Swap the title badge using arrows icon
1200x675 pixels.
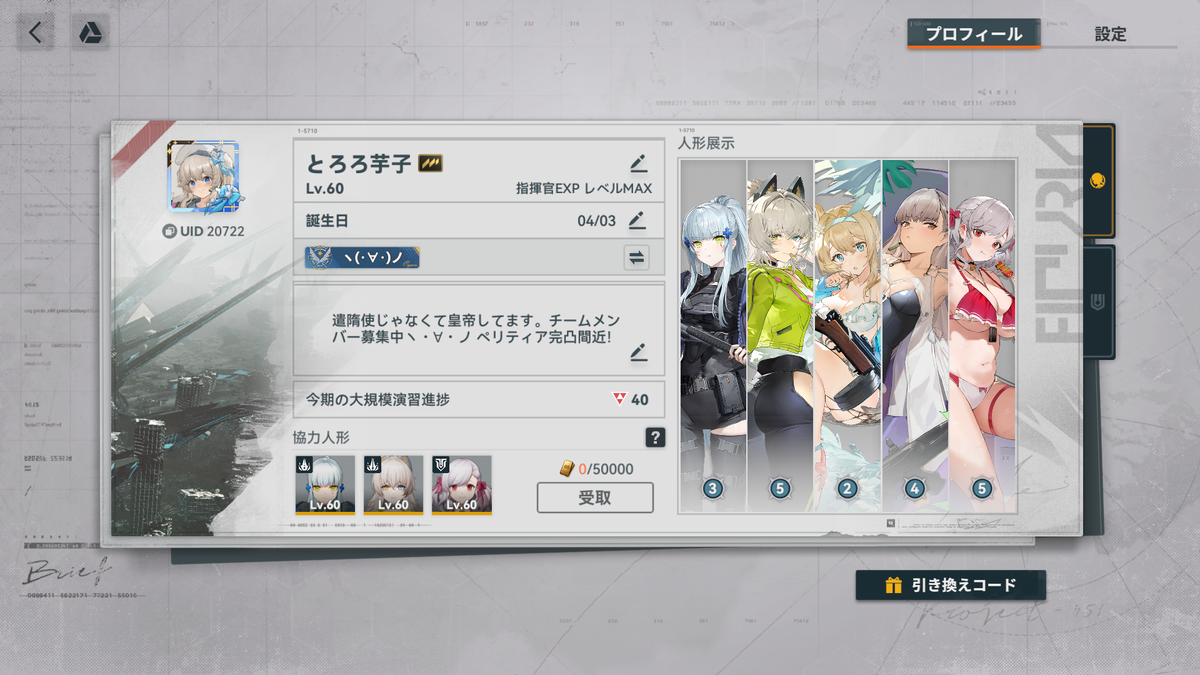coord(637,258)
